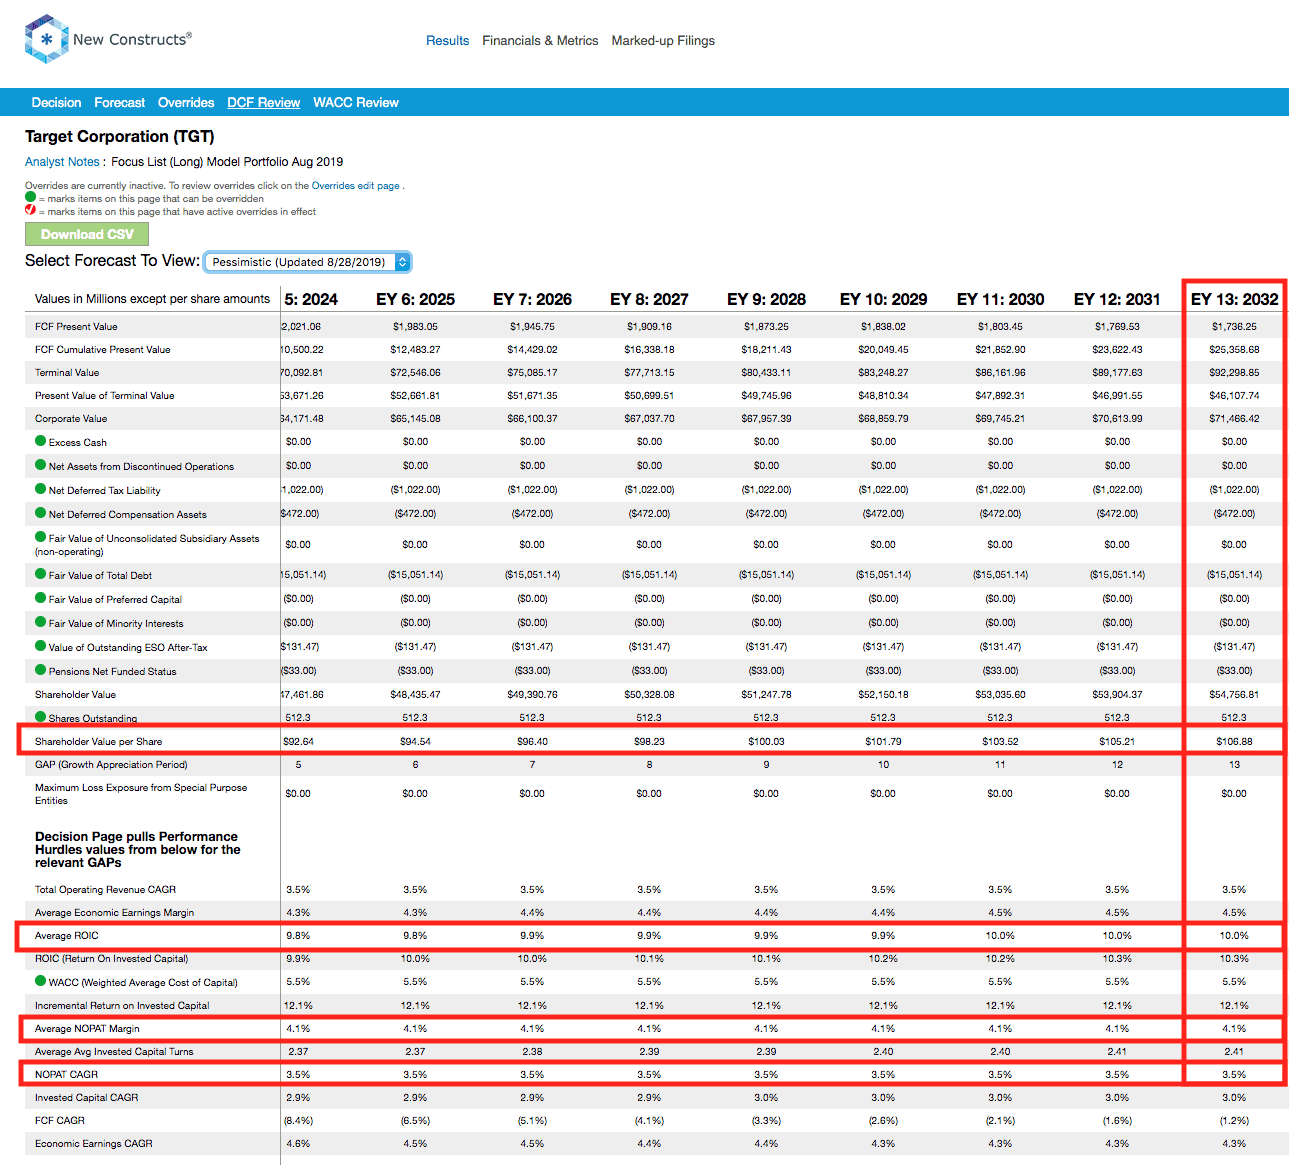The image size is (1289, 1165).
Task: Click green dot beside Fair Value of Total Debt
Action: tap(41, 574)
